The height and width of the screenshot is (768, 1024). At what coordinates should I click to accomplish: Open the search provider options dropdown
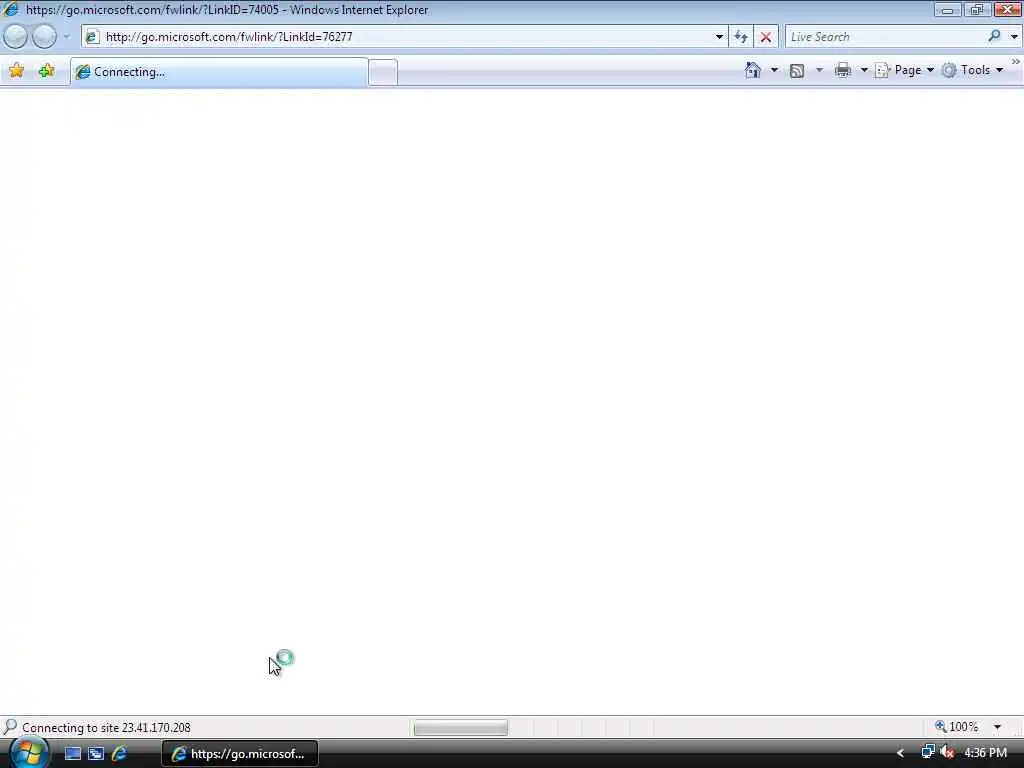point(1014,37)
